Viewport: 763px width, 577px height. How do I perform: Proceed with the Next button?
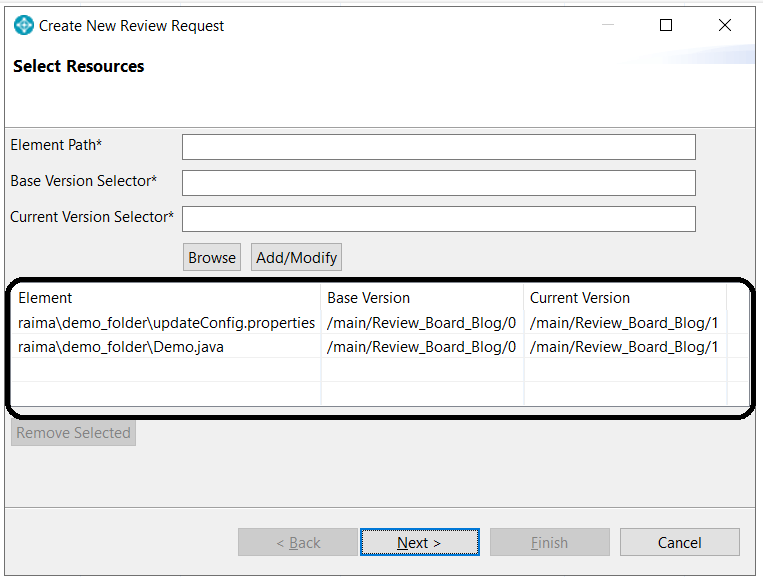(x=419, y=542)
